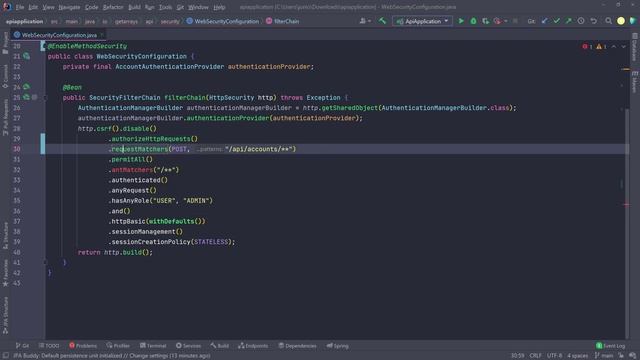Click the teal shield icon in toolbar
The image size is (640, 360).
pyautogui.click(x=633, y=21)
